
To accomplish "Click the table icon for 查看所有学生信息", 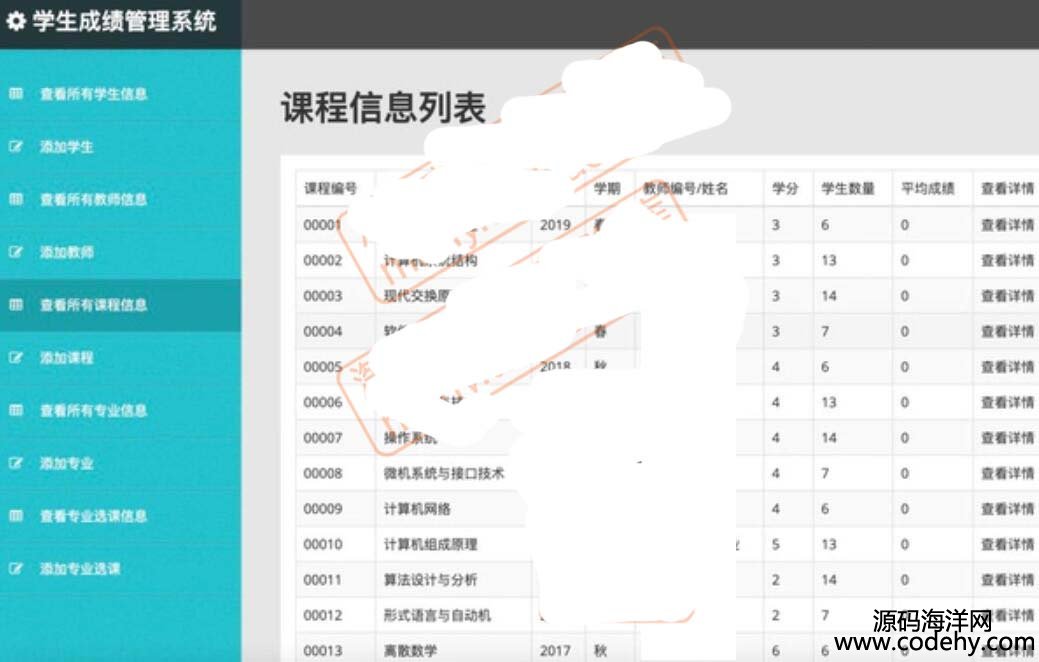I will click(16, 93).
